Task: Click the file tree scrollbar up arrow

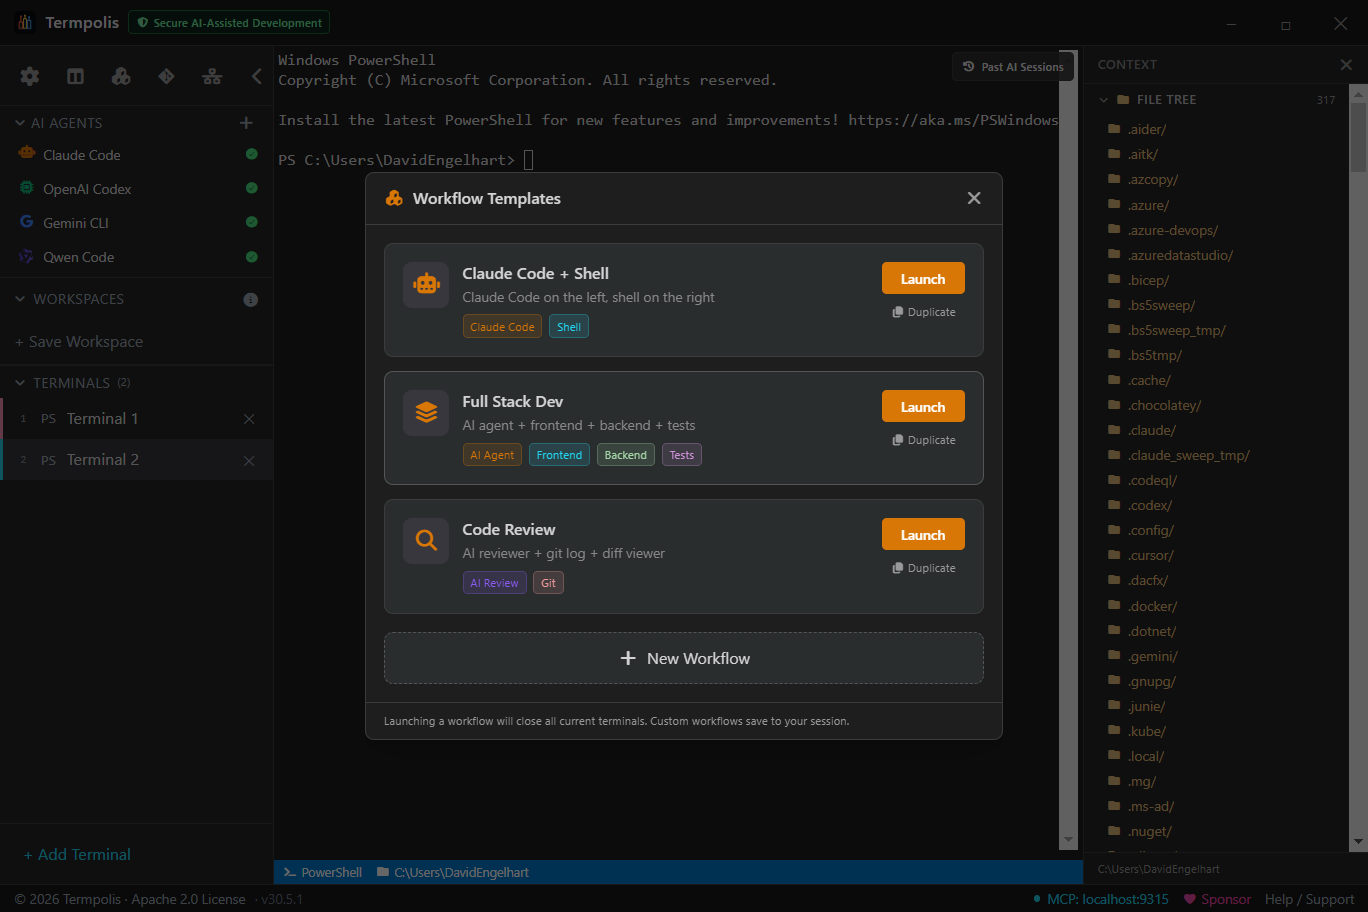Action: (x=1358, y=93)
